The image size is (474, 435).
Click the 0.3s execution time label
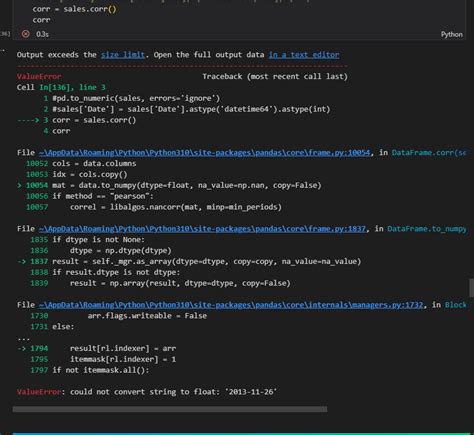click(42, 34)
